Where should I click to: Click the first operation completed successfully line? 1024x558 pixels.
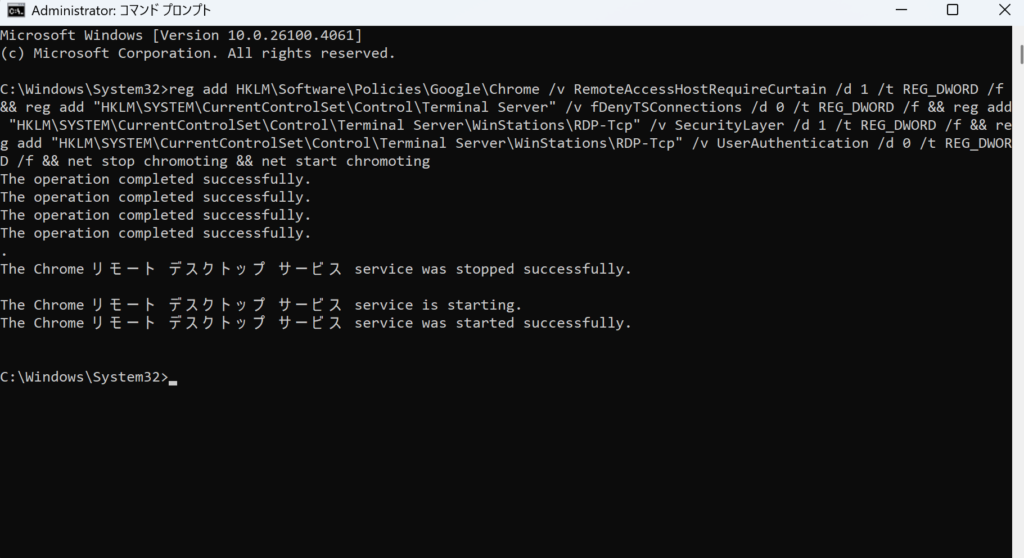point(155,179)
